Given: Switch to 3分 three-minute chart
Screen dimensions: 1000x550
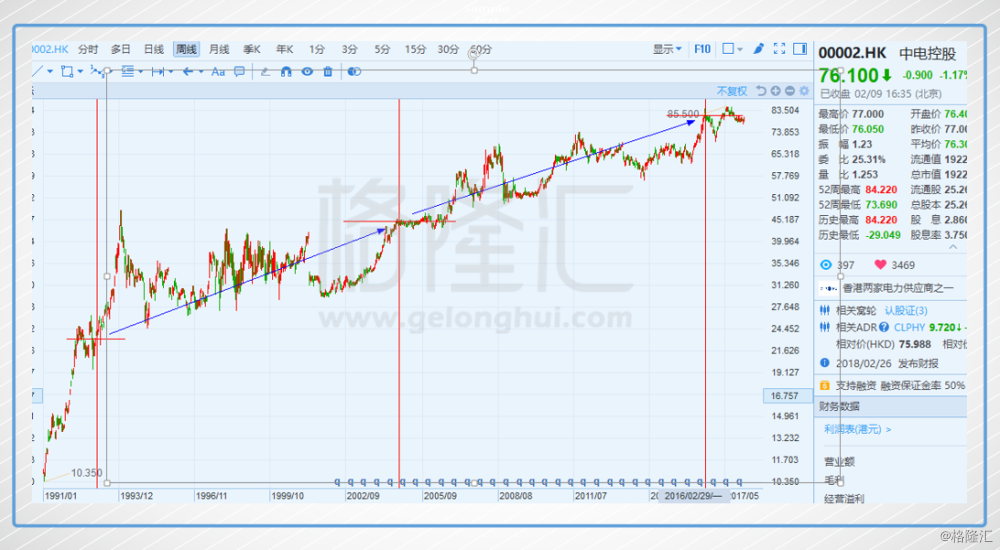Looking at the screenshot, I should pyautogui.click(x=349, y=49).
